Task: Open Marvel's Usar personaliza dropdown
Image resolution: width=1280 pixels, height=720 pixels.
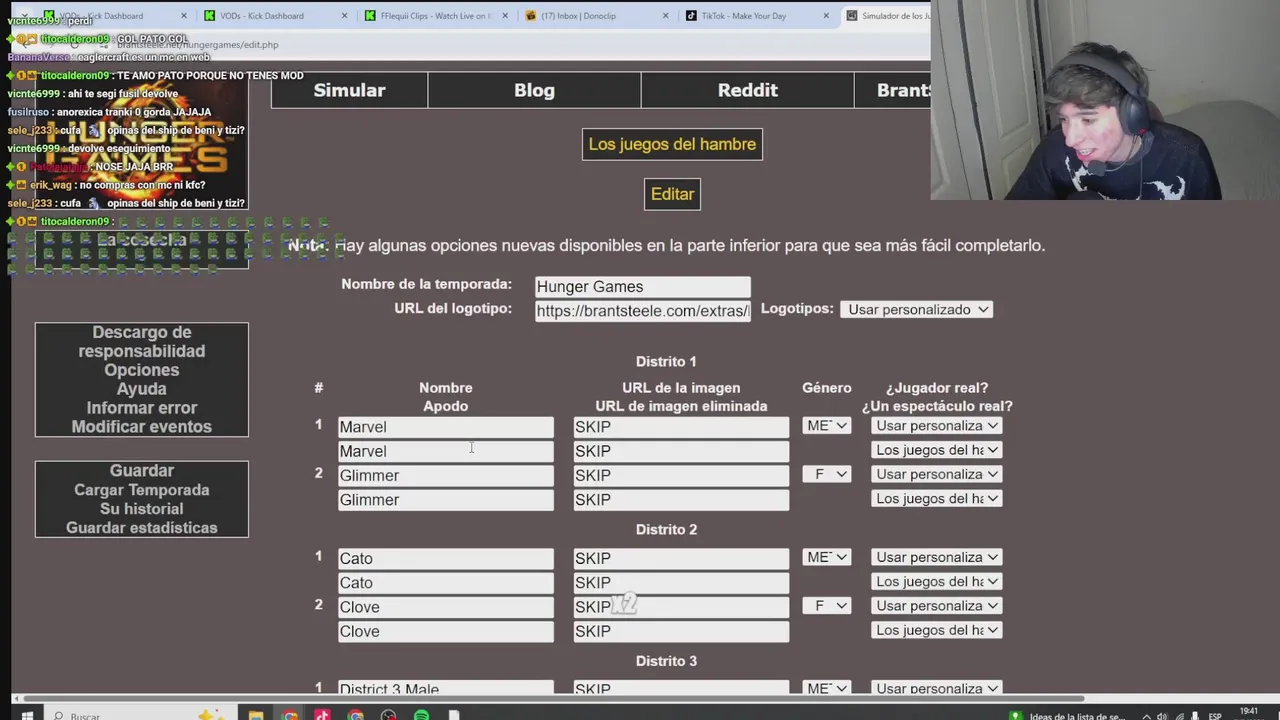Action: click(x=936, y=426)
